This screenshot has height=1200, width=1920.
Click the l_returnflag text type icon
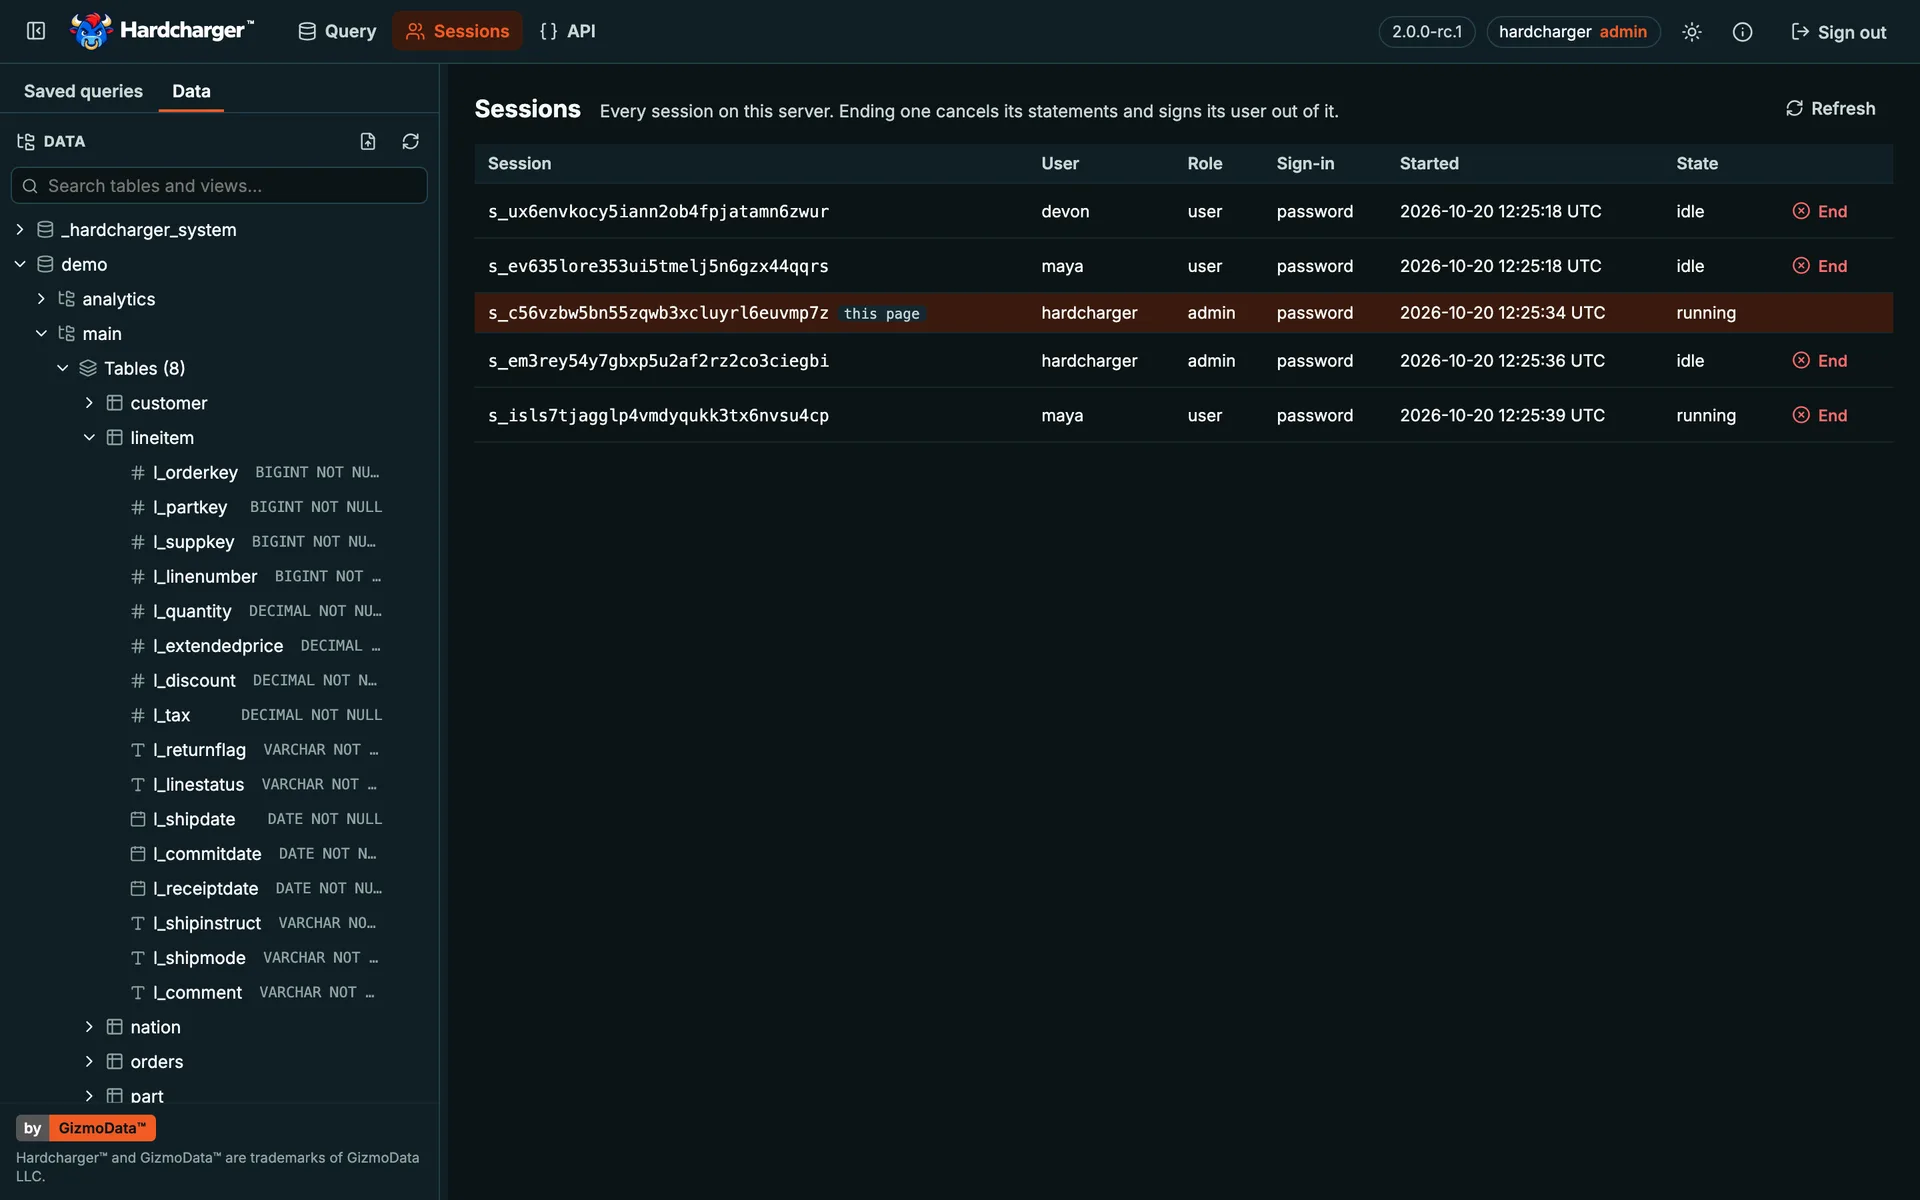point(138,750)
